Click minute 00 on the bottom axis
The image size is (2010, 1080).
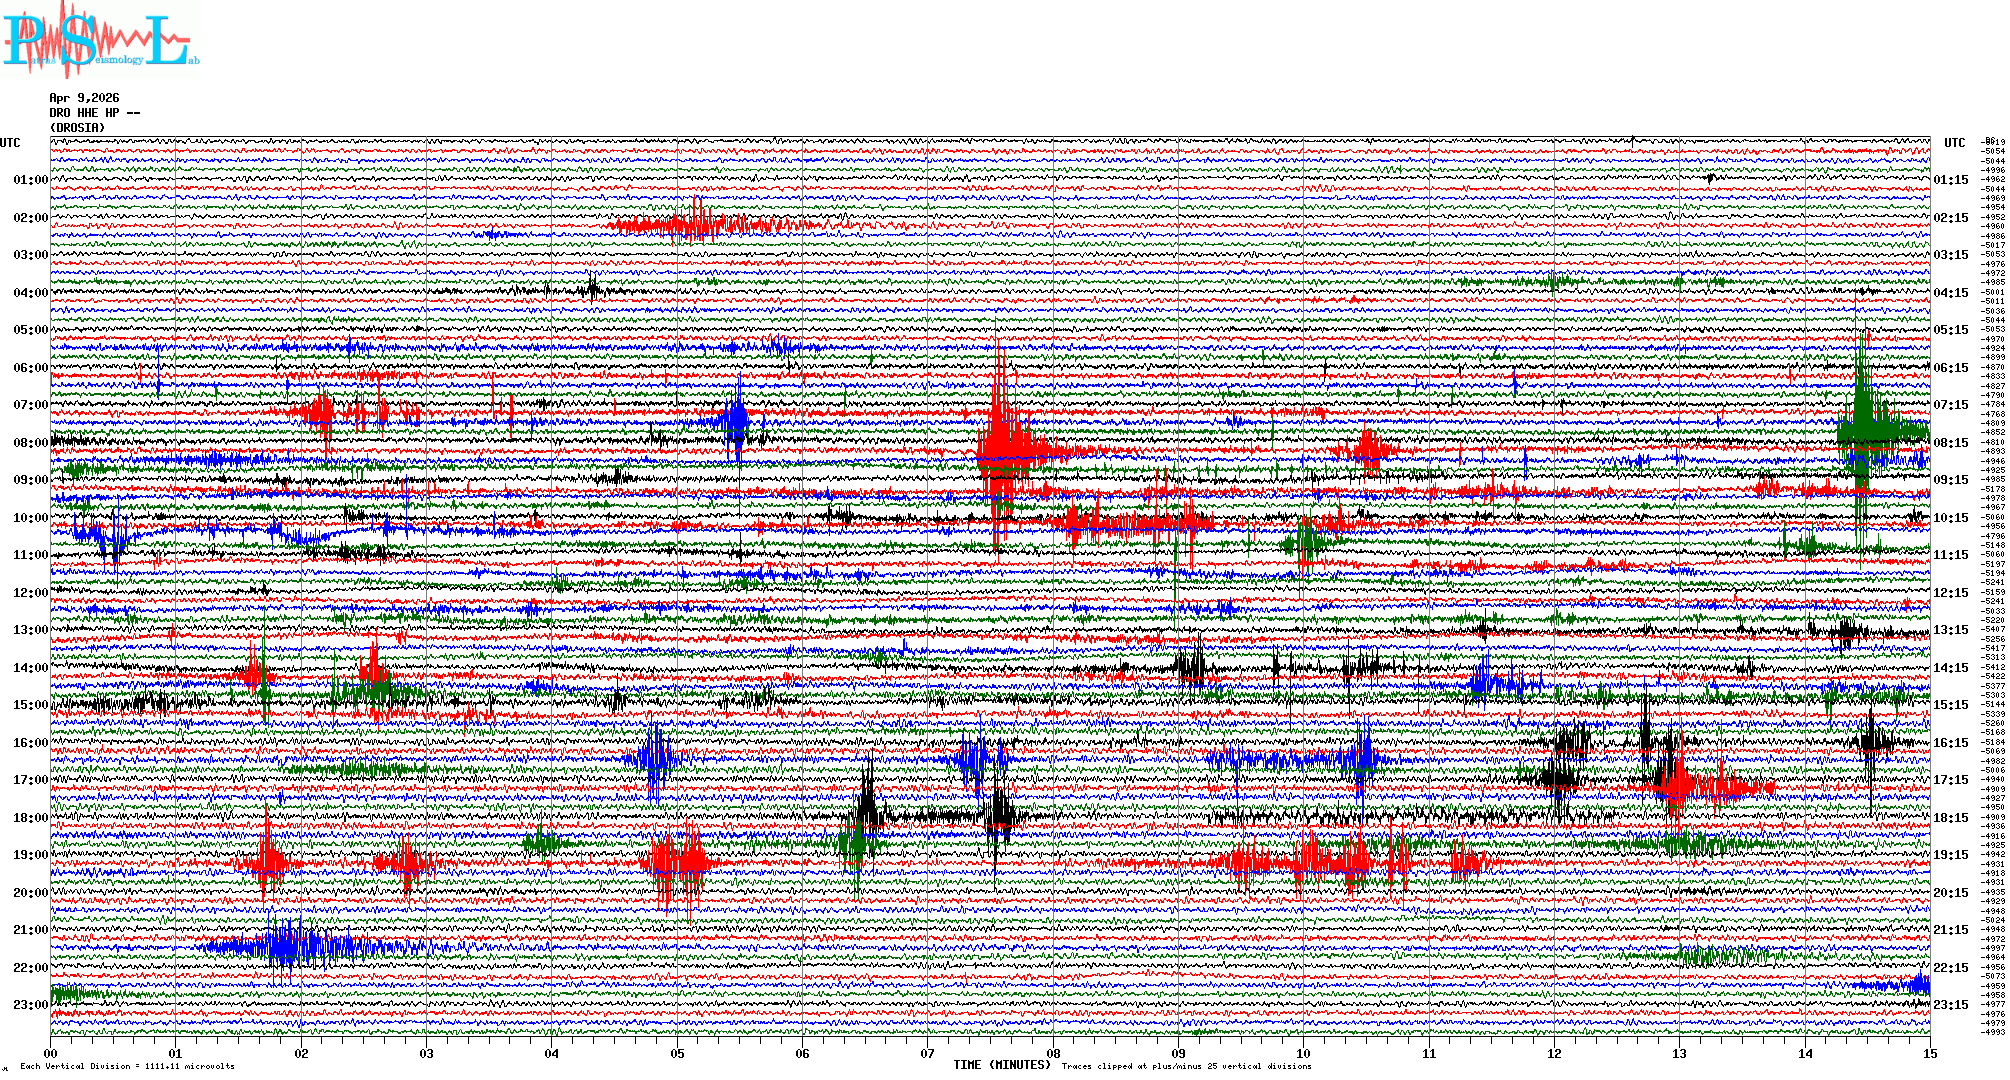coord(51,1053)
